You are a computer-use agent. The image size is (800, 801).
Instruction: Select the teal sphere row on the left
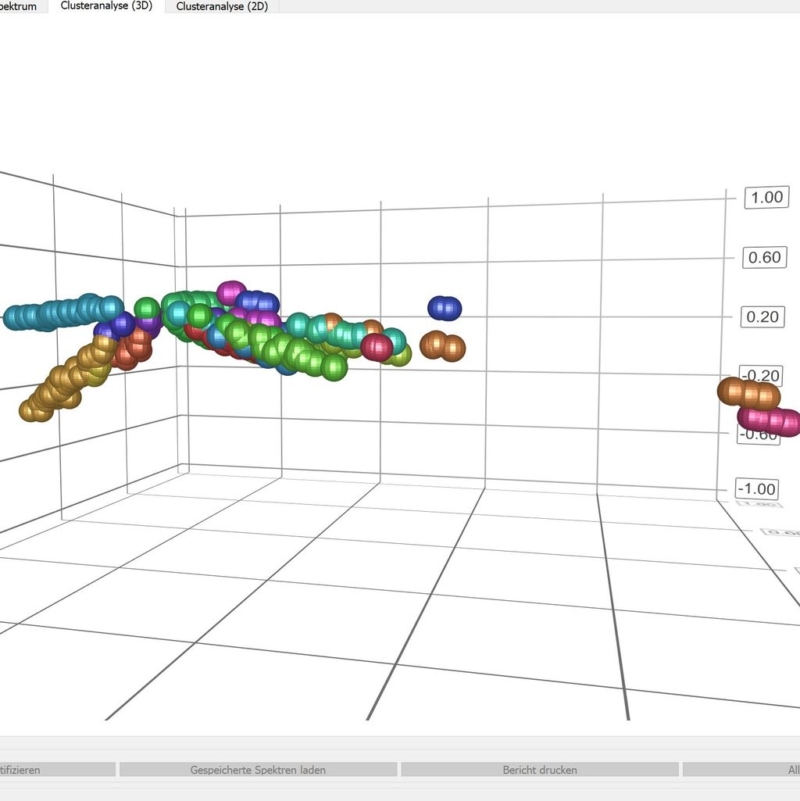click(x=62, y=314)
